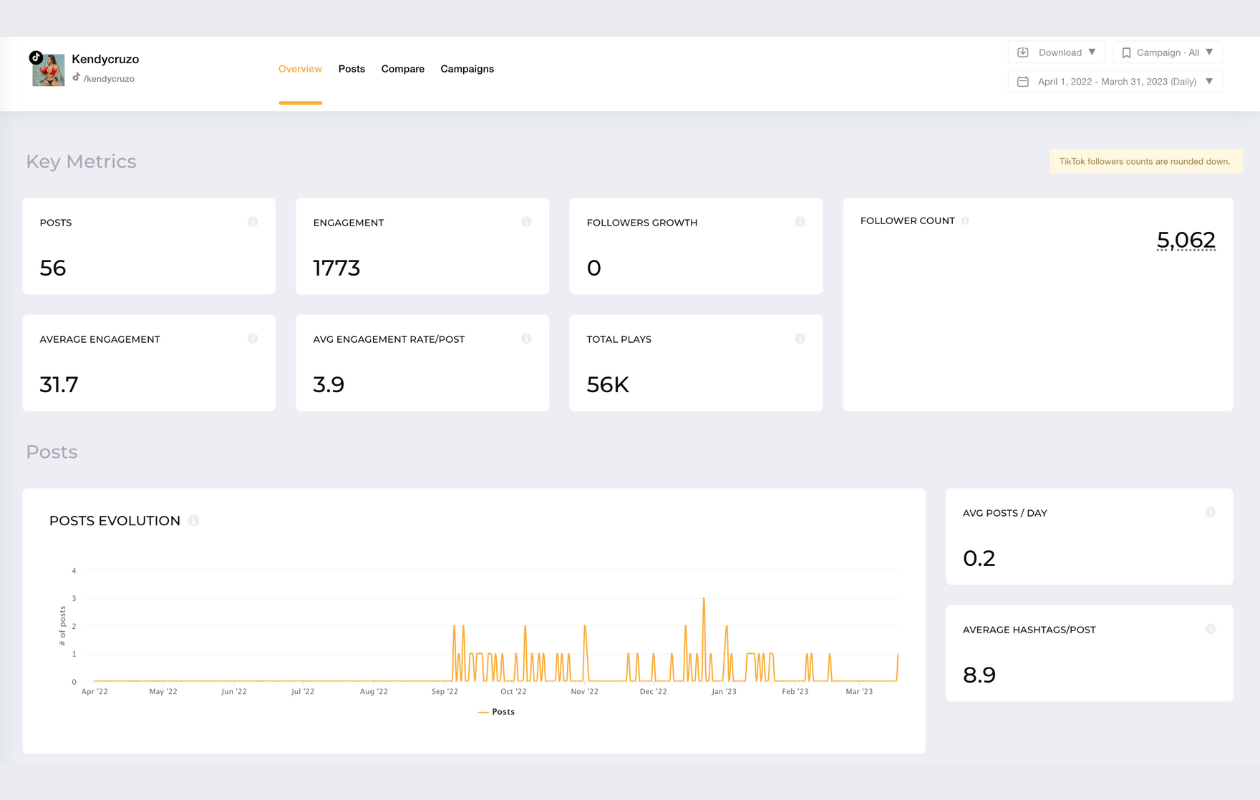
Task: Switch to the Posts tab
Action: [352, 69]
